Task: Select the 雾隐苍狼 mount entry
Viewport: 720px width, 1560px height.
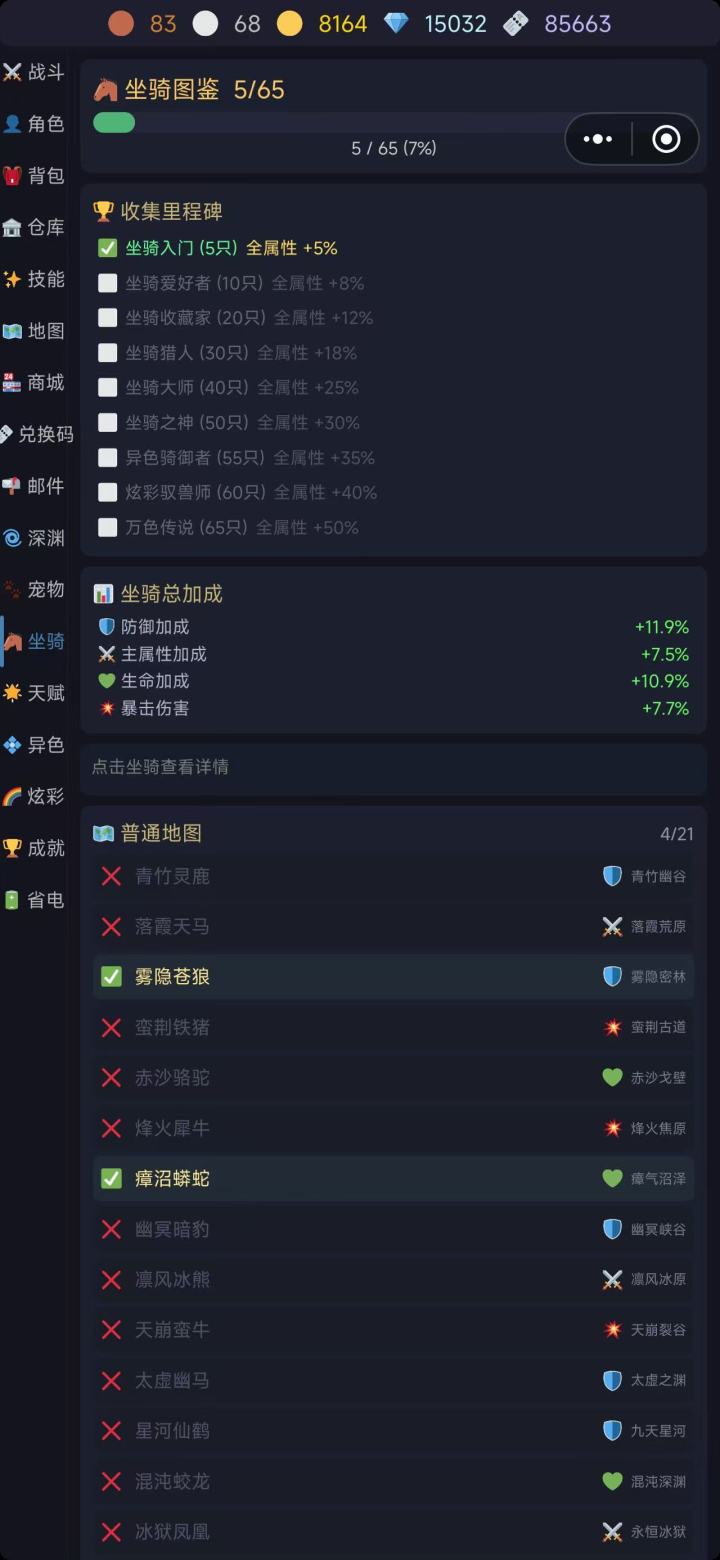Action: pyautogui.click(x=393, y=977)
